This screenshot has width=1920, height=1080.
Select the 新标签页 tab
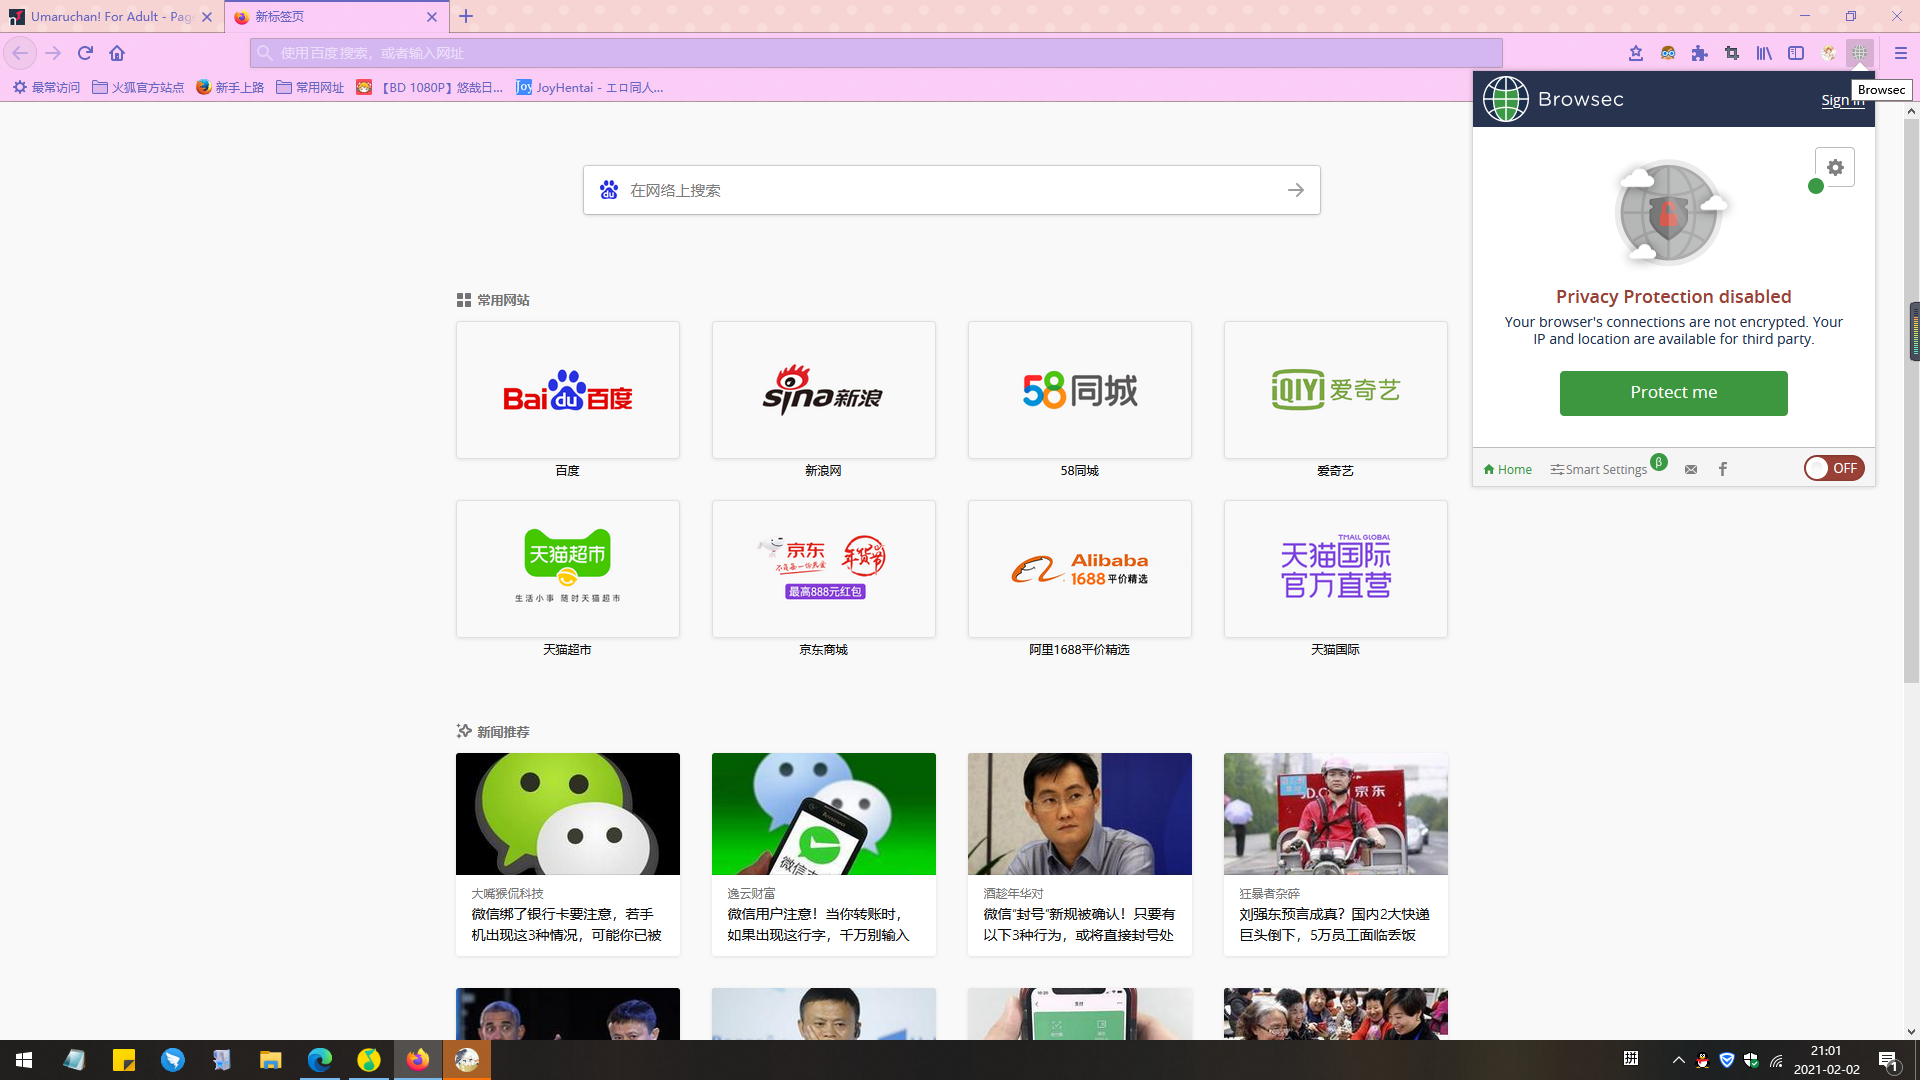coord(335,17)
